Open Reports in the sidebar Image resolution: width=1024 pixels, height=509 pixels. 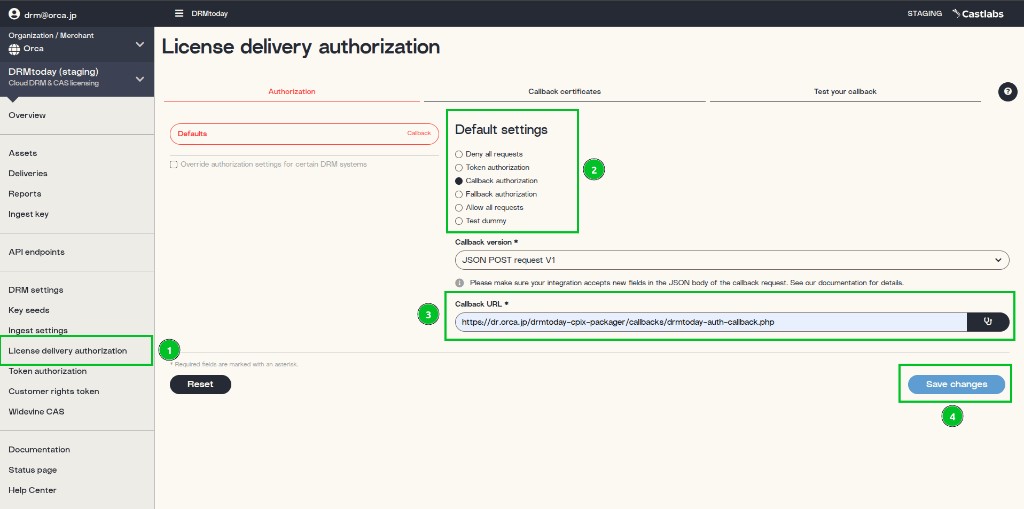25,194
